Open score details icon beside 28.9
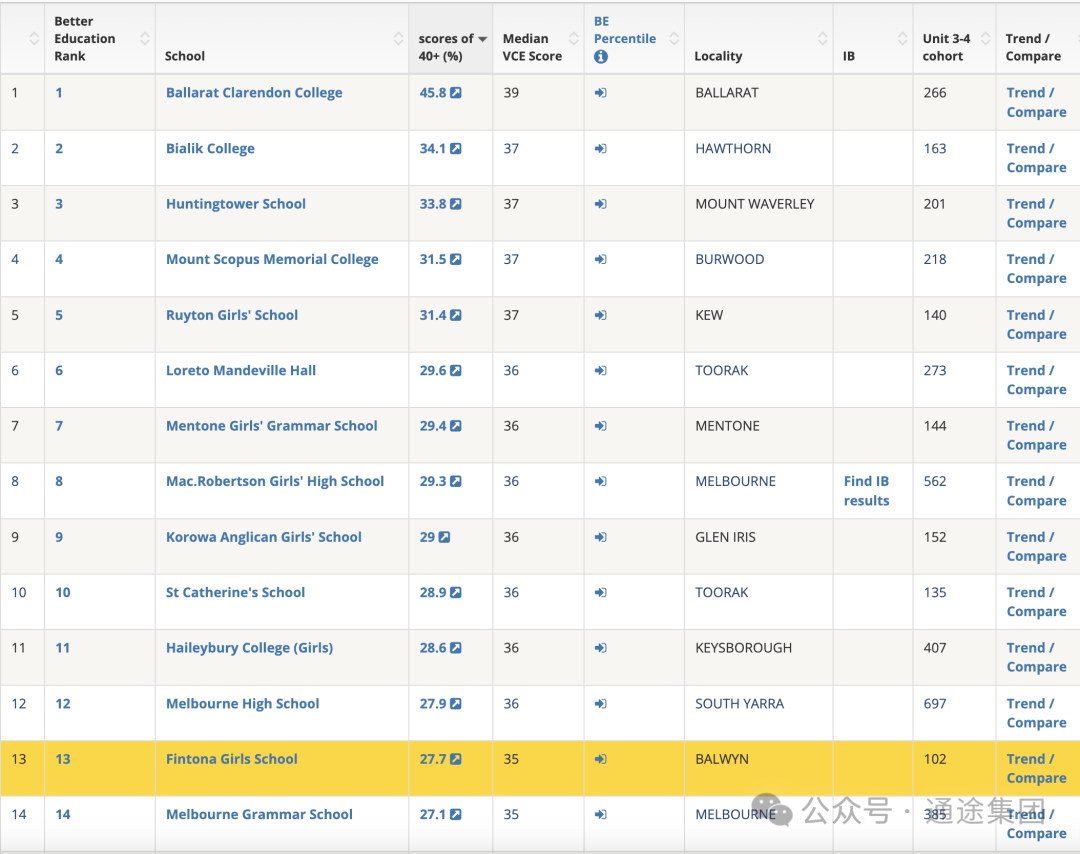The image size is (1080, 854). 456,593
